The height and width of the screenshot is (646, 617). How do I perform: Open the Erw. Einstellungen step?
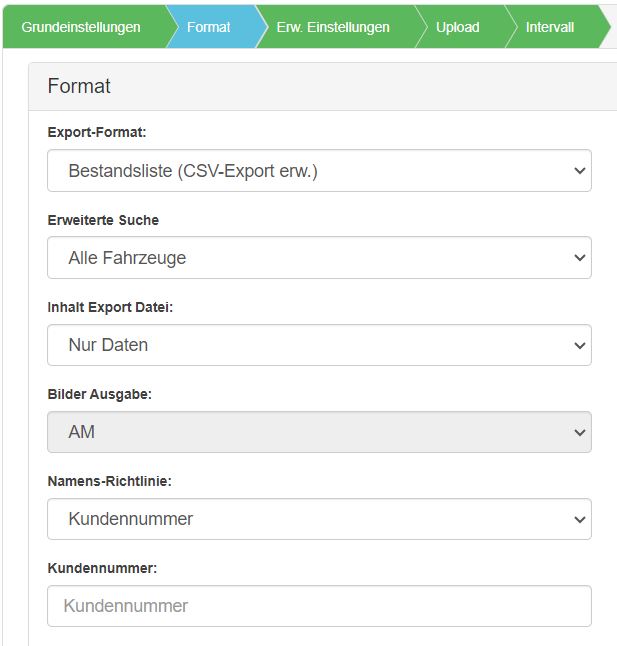pos(333,27)
